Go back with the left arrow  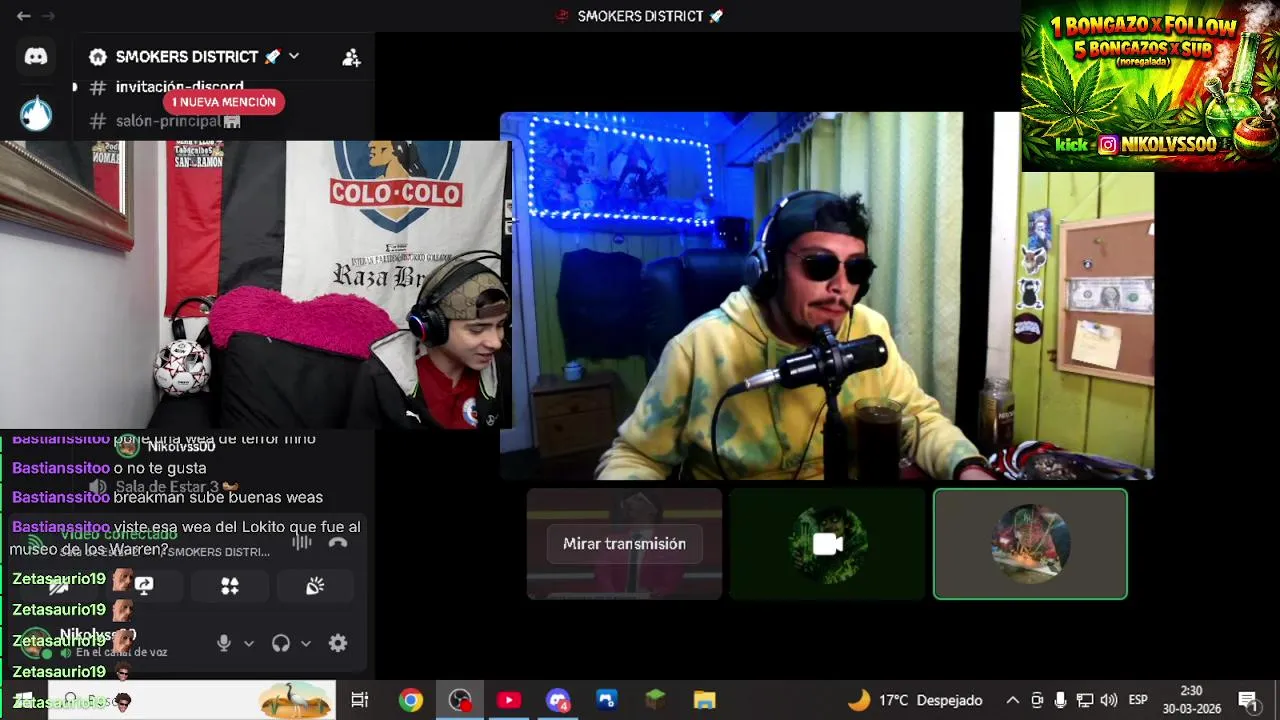click(23, 16)
